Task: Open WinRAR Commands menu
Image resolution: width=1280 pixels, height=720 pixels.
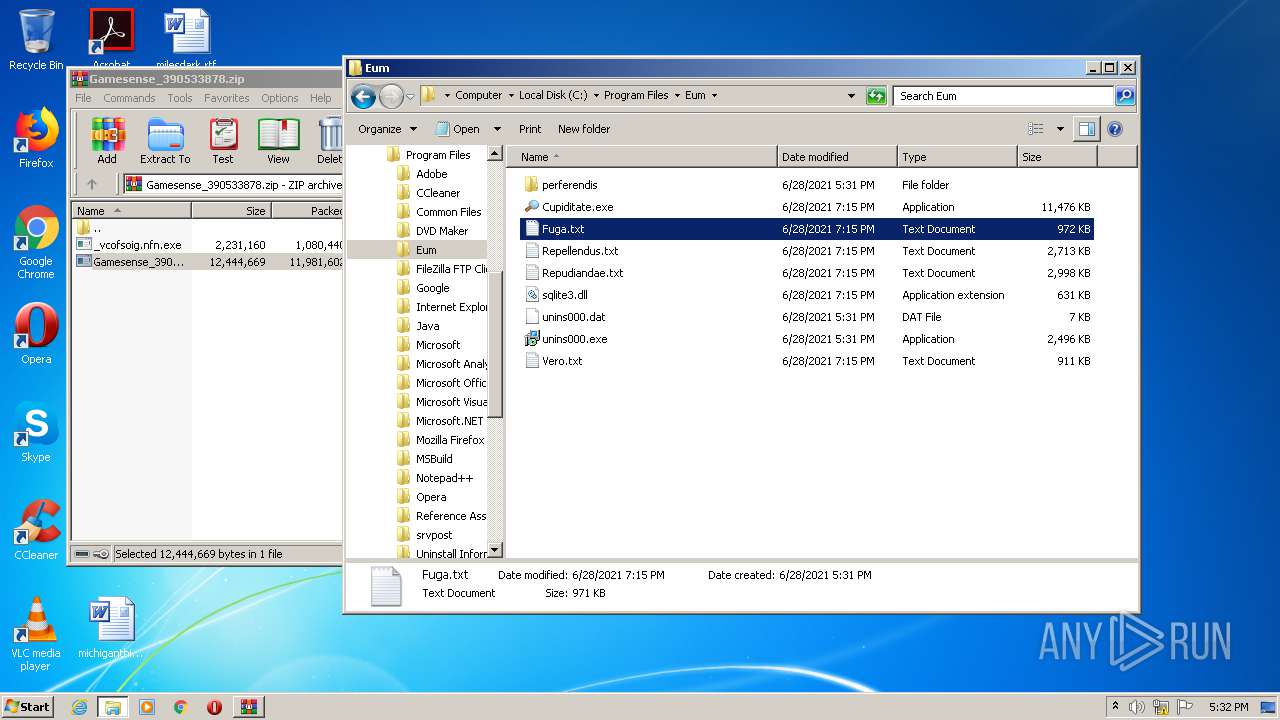Action: click(129, 98)
